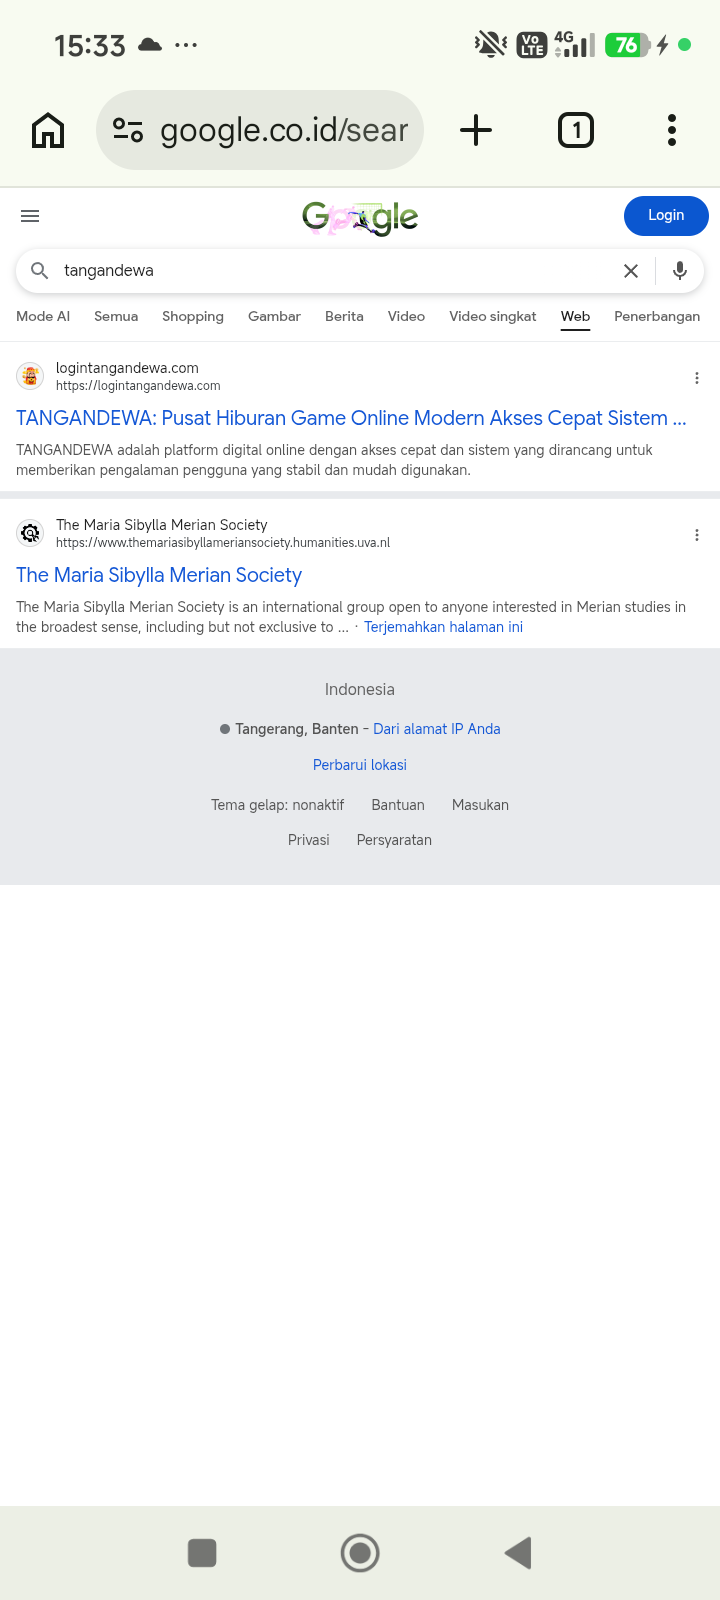This screenshot has width=720, height=1600.
Task: Start voice search with microphone icon
Action: 680,271
